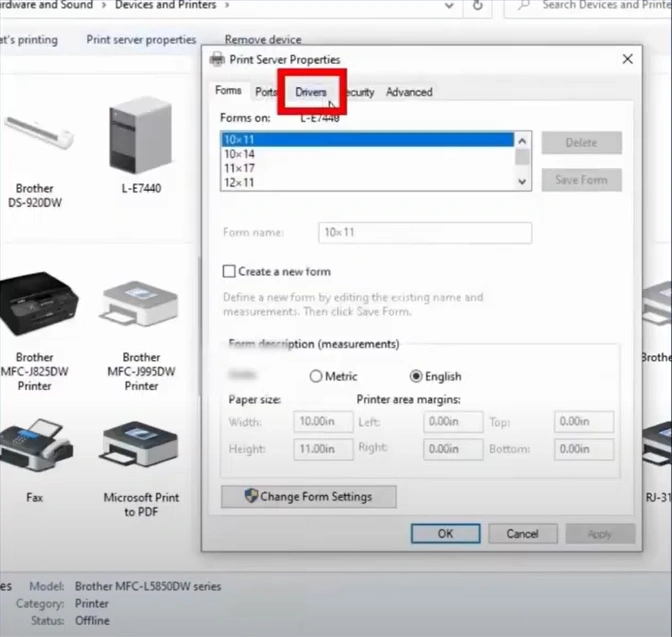672x637 pixels.
Task: Click the search magnifier icon
Action: [525, 6]
